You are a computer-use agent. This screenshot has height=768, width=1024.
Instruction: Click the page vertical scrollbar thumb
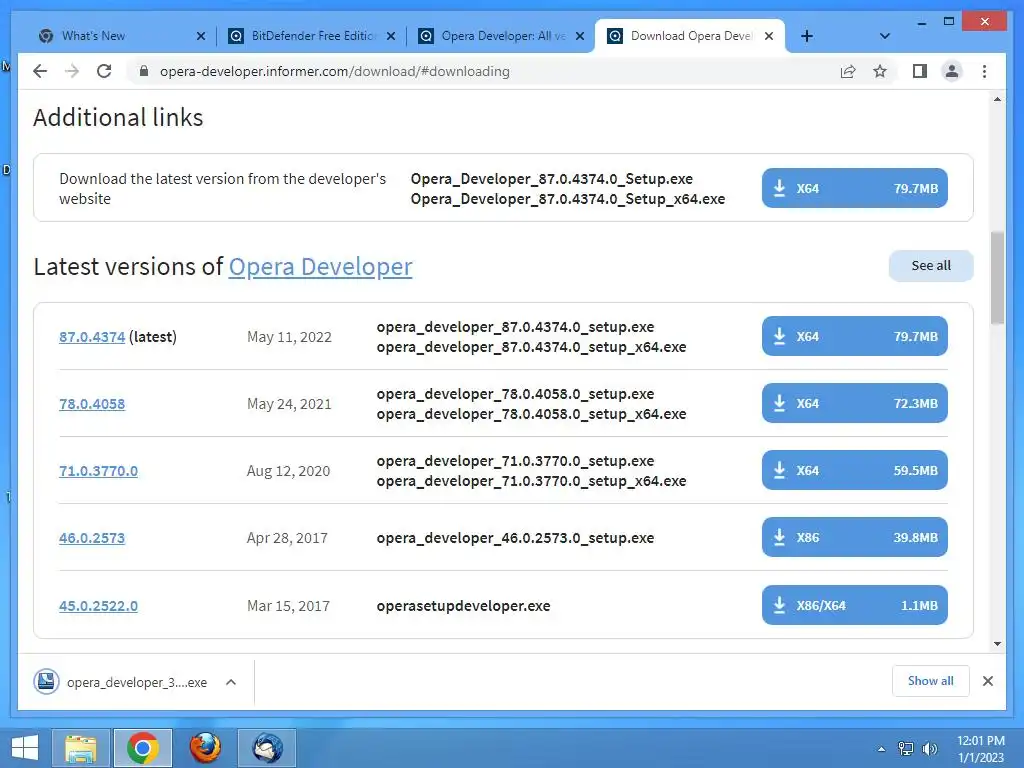tap(997, 278)
